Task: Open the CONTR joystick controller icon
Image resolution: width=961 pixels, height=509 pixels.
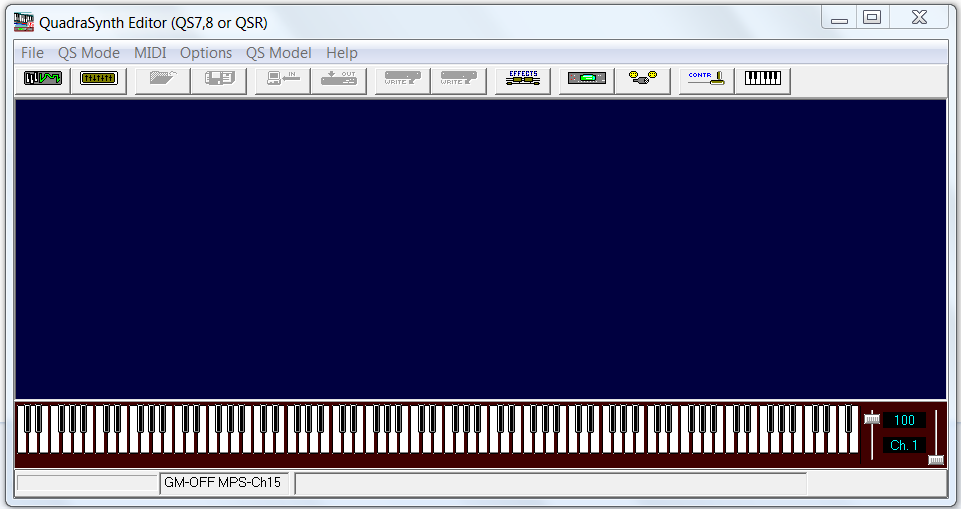Action: click(706, 79)
